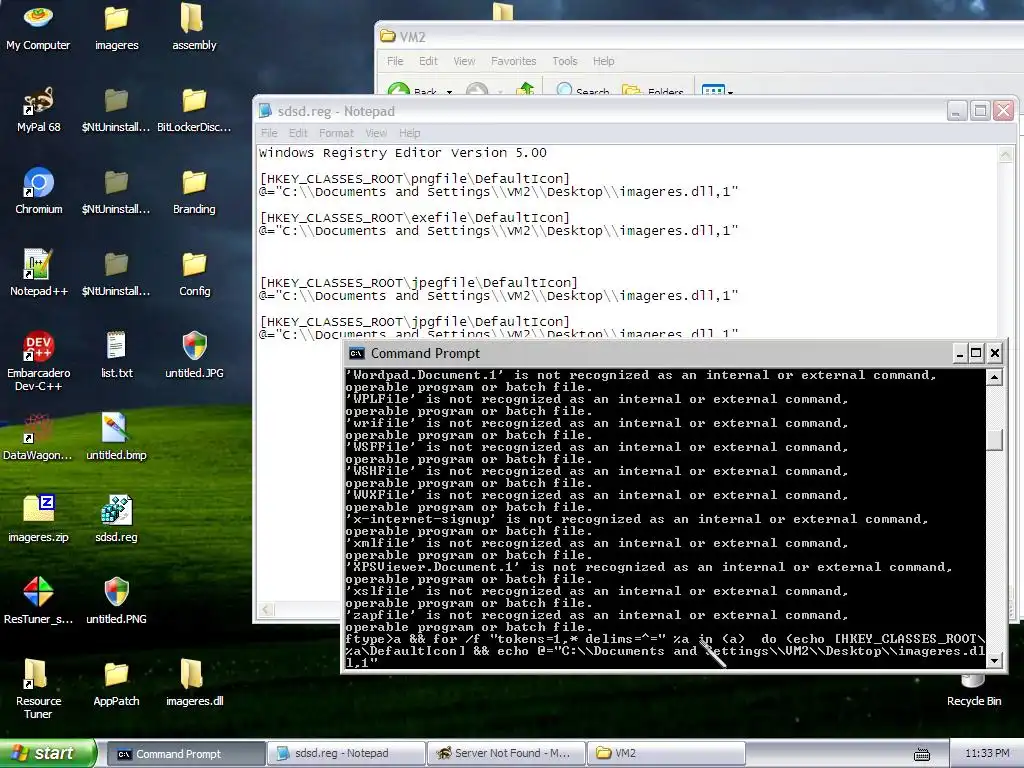Switch to Command Prompt taskbar button
Screen dimensions: 1024x768
[185, 754]
